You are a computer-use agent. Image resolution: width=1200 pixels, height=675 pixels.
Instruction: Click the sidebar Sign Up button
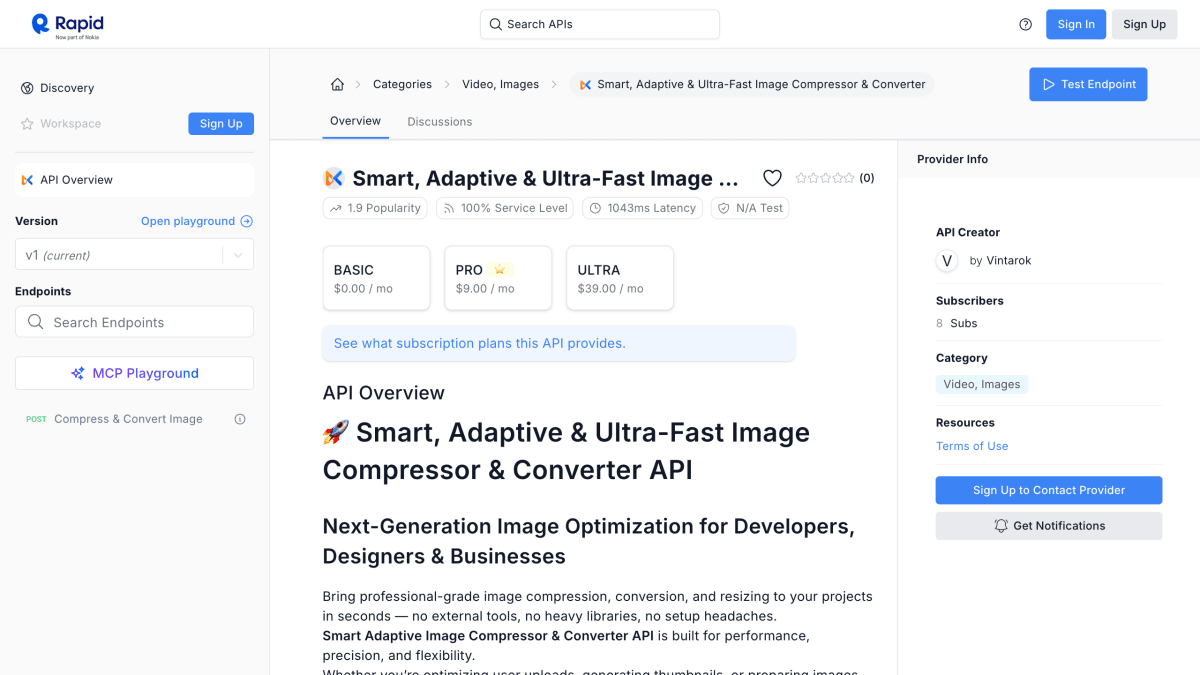(221, 124)
